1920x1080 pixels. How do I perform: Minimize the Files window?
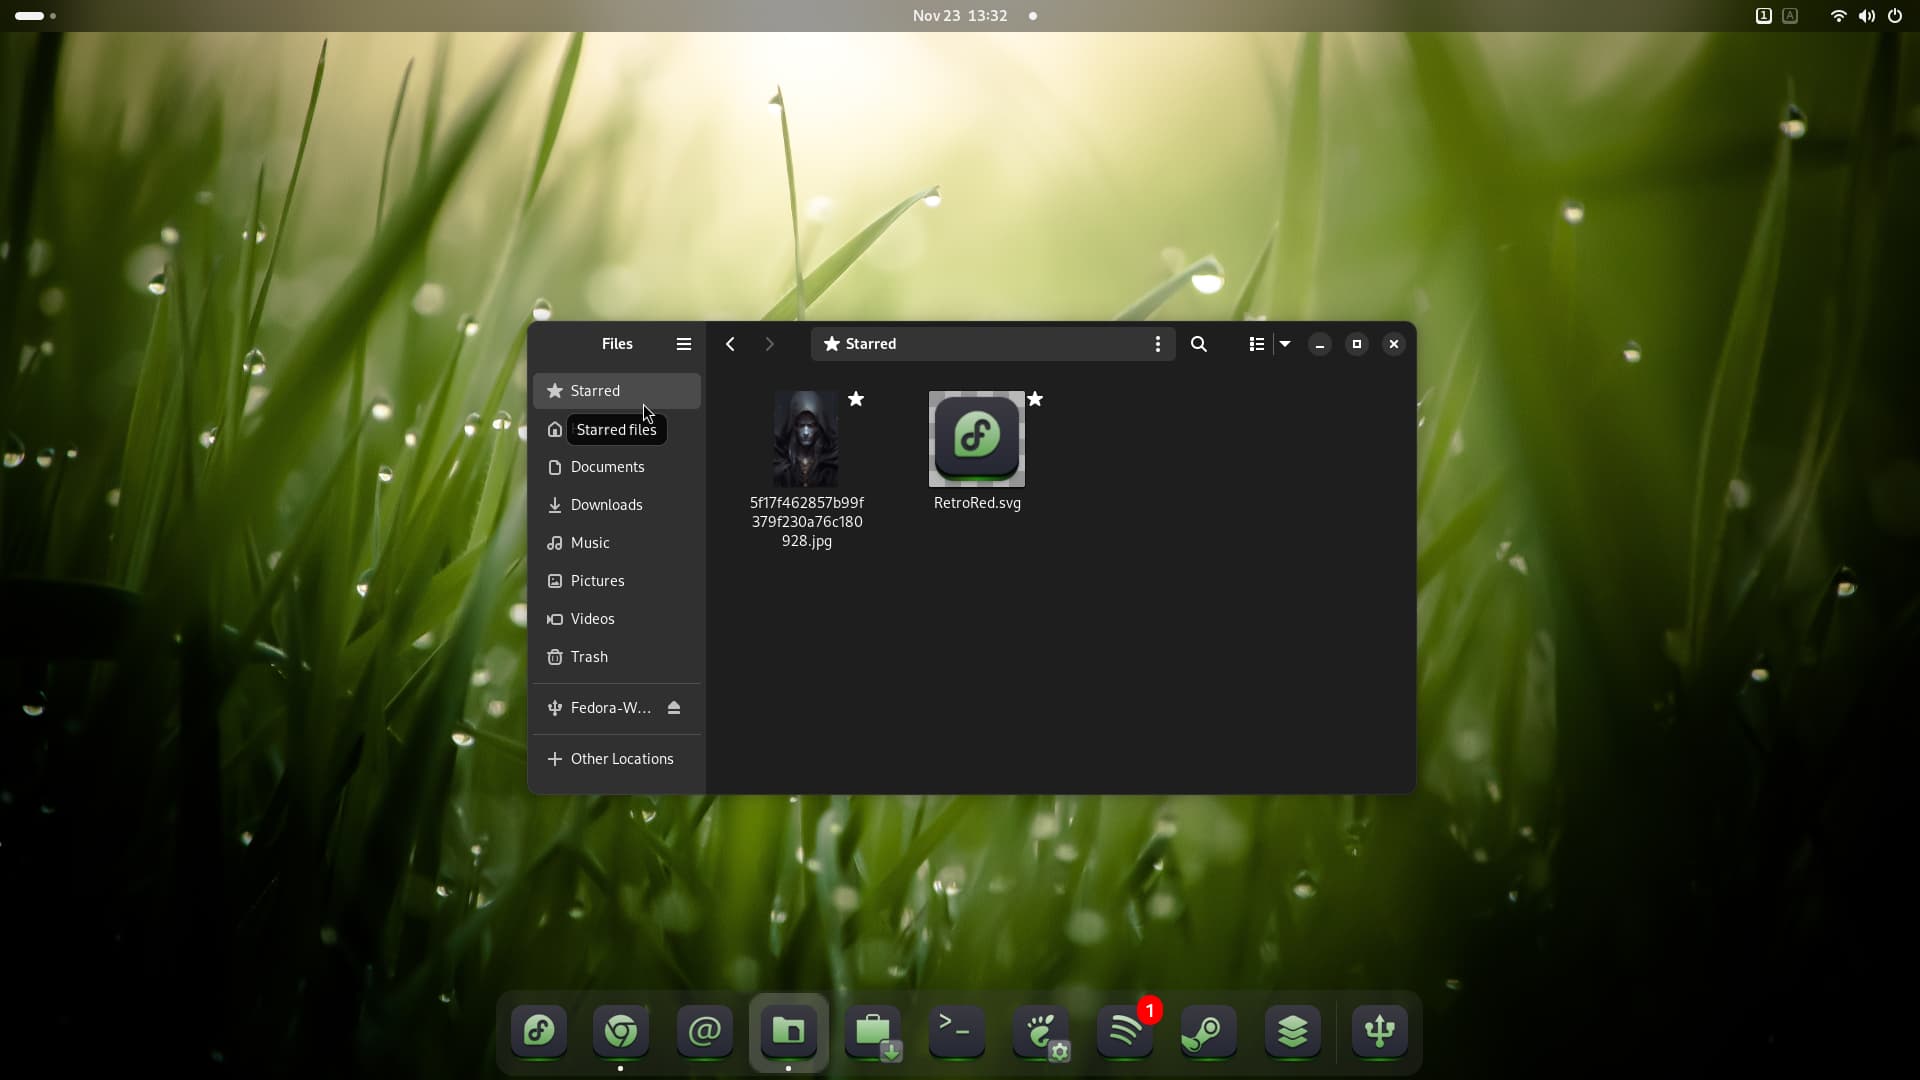pos(1320,344)
